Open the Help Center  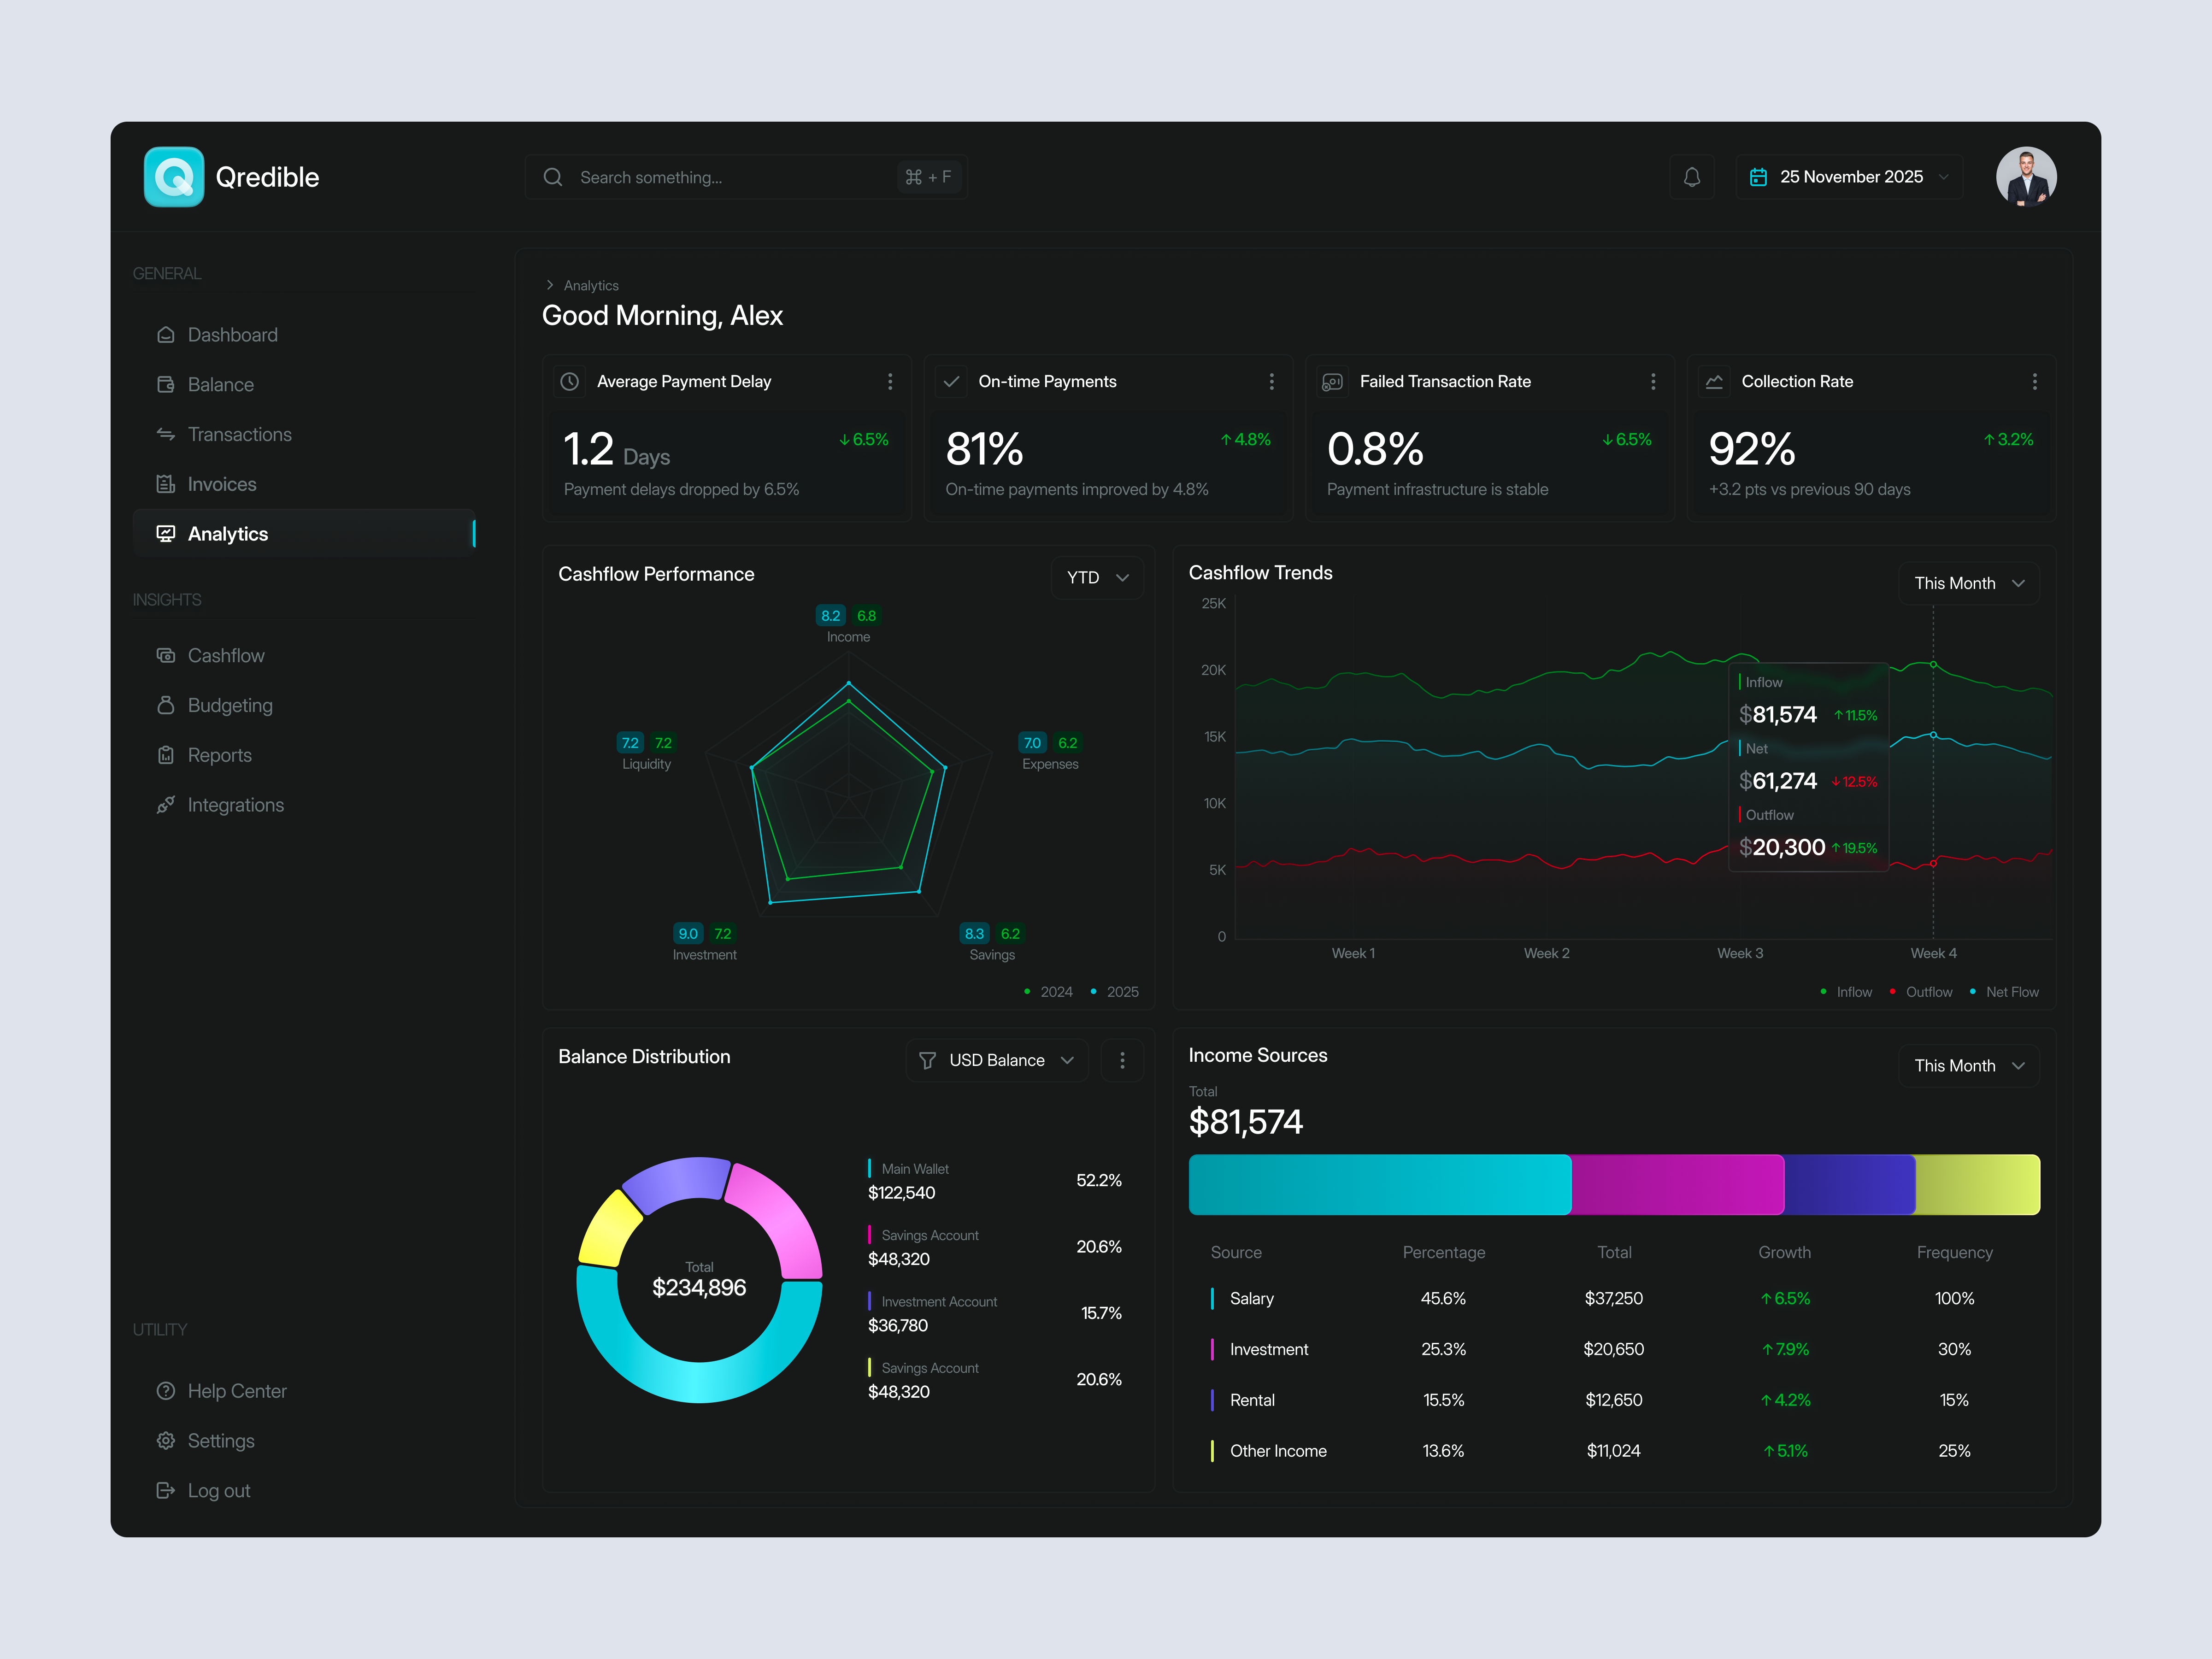click(237, 1391)
